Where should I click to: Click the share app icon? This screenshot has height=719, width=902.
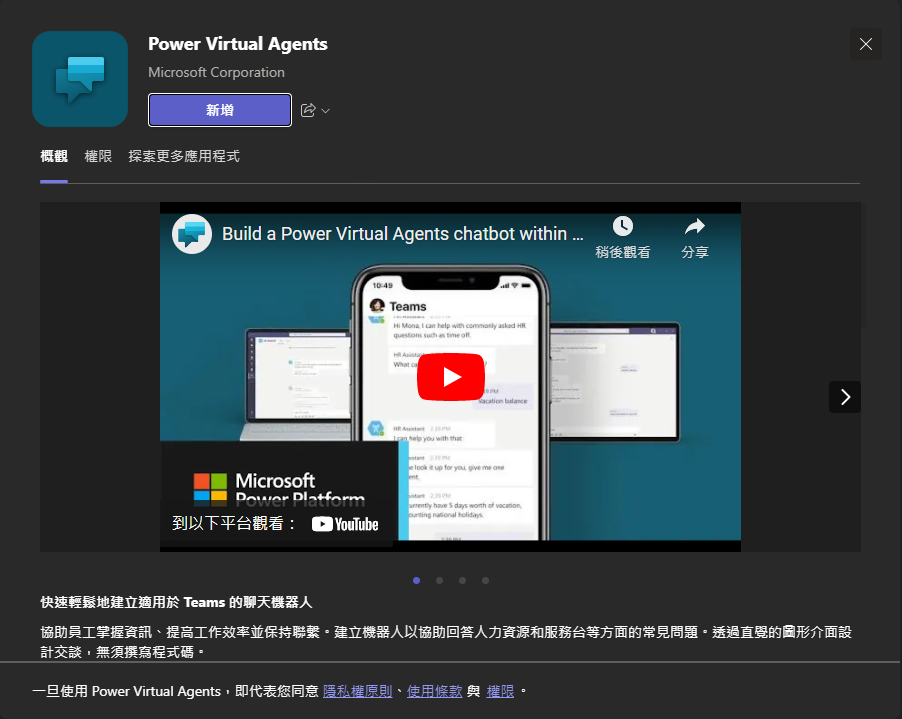click(308, 110)
